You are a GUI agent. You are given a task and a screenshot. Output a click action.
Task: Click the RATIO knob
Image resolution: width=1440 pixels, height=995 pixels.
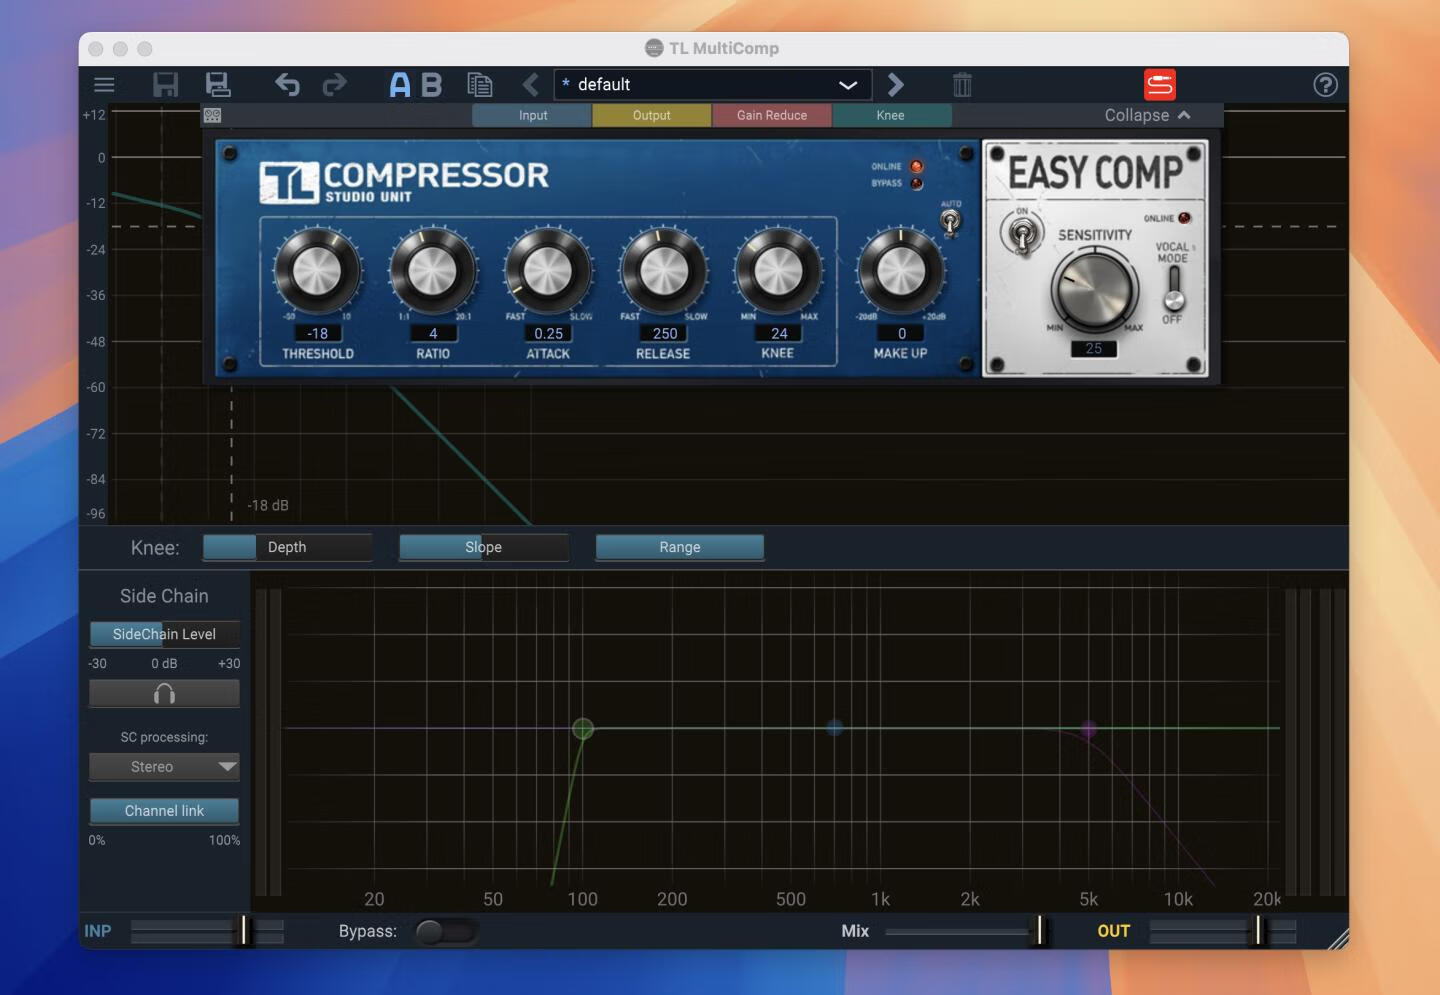point(432,270)
